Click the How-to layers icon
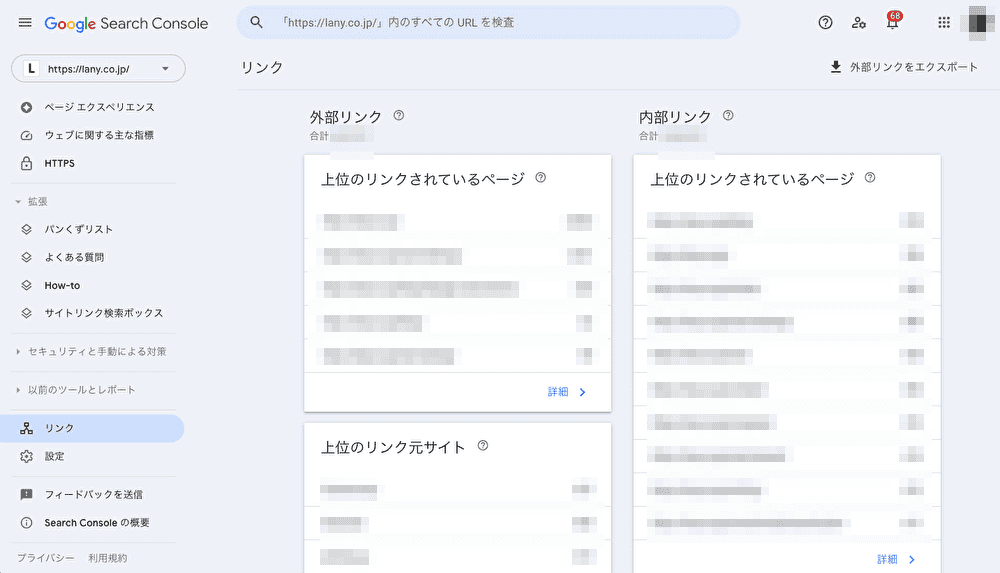Screen dimensions: 1000x573 coord(26,285)
